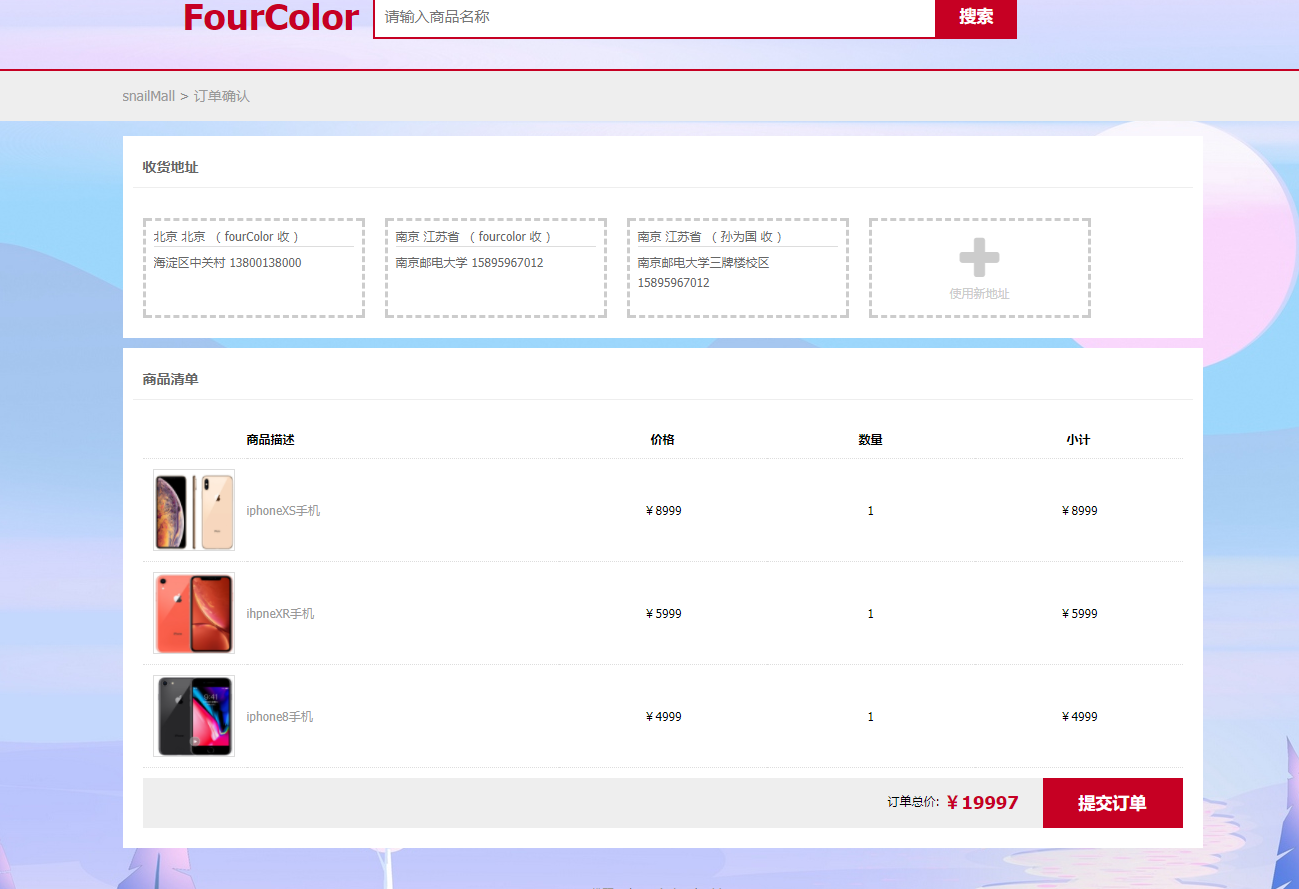Click the 订单确认 breadcrumb text
The width and height of the screenshot is (1299, 889).
222,96
